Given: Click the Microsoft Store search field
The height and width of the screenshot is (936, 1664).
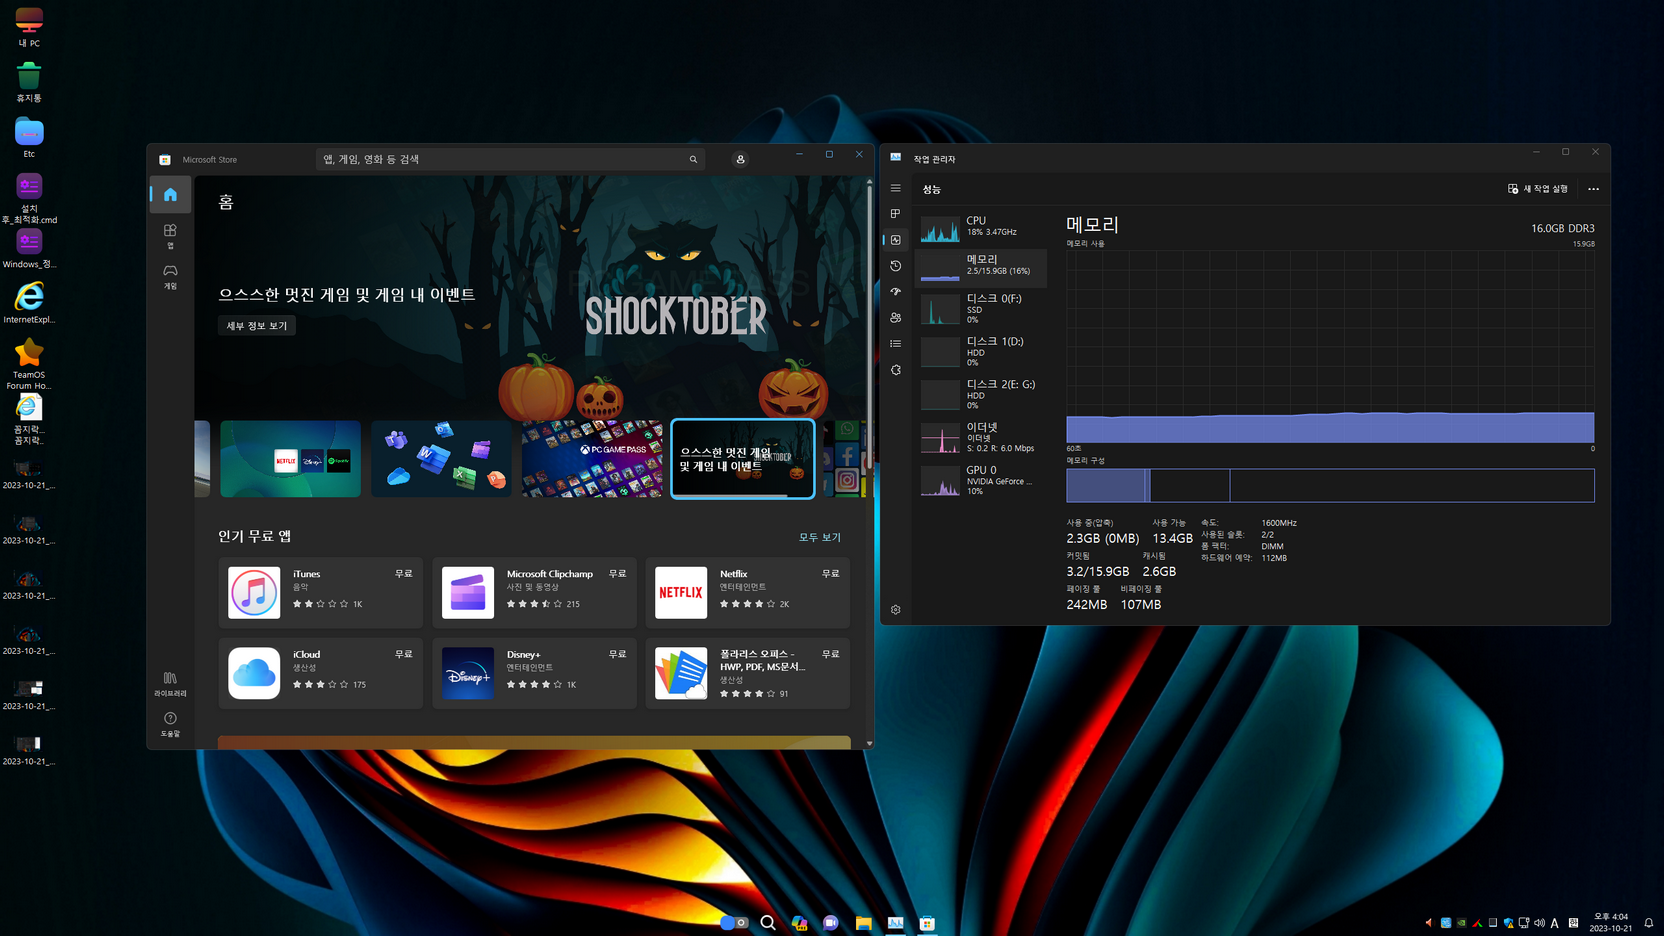Looking at the screenshot, I should (510, 159).
